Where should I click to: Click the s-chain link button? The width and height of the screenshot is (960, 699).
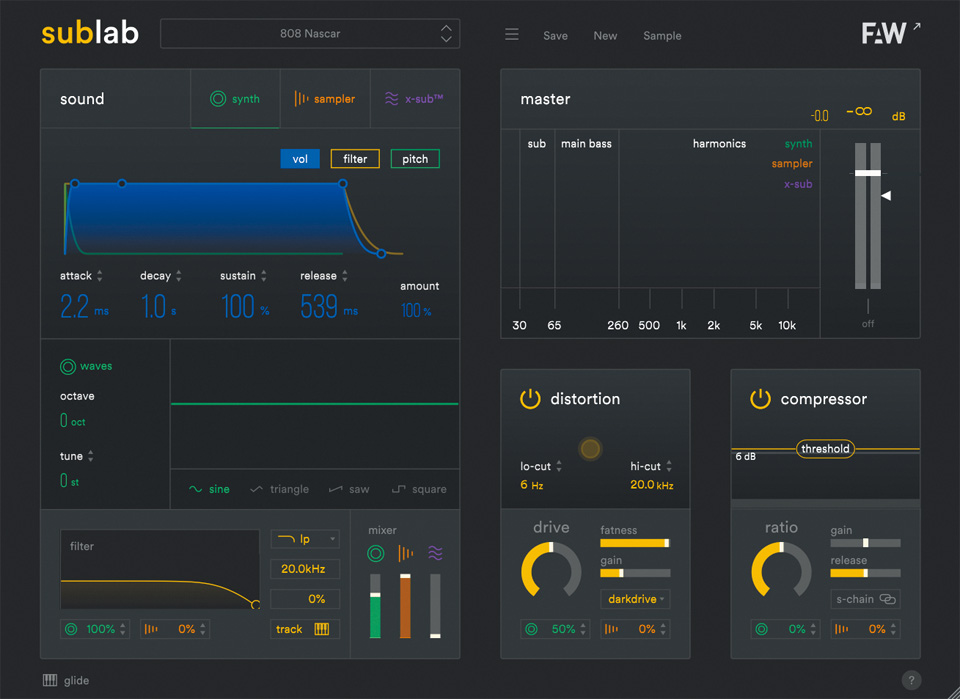[x=865, y=599]
